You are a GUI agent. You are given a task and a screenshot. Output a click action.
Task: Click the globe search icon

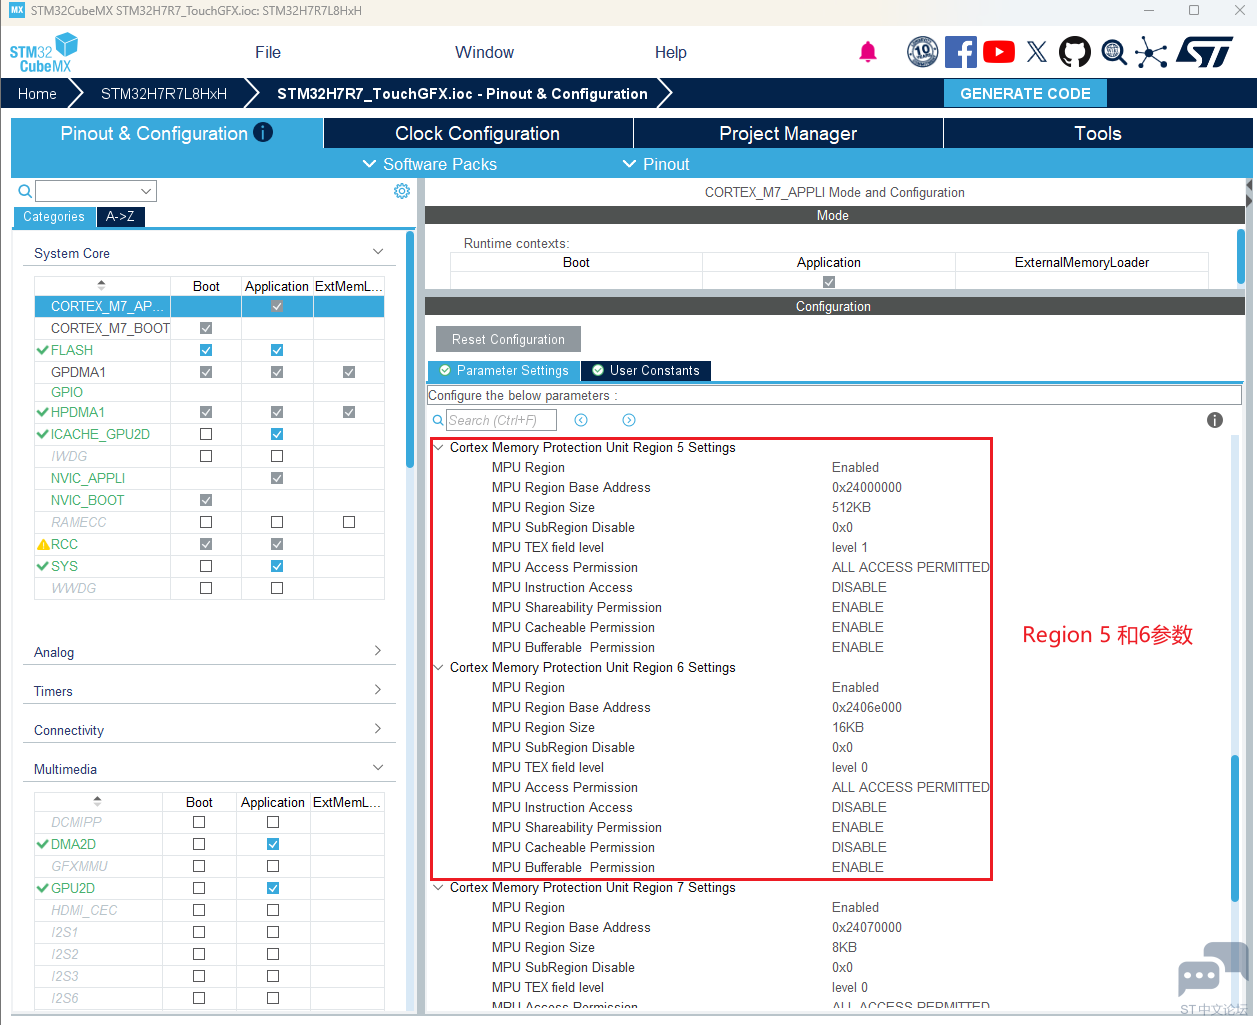tap(1114, 52)
